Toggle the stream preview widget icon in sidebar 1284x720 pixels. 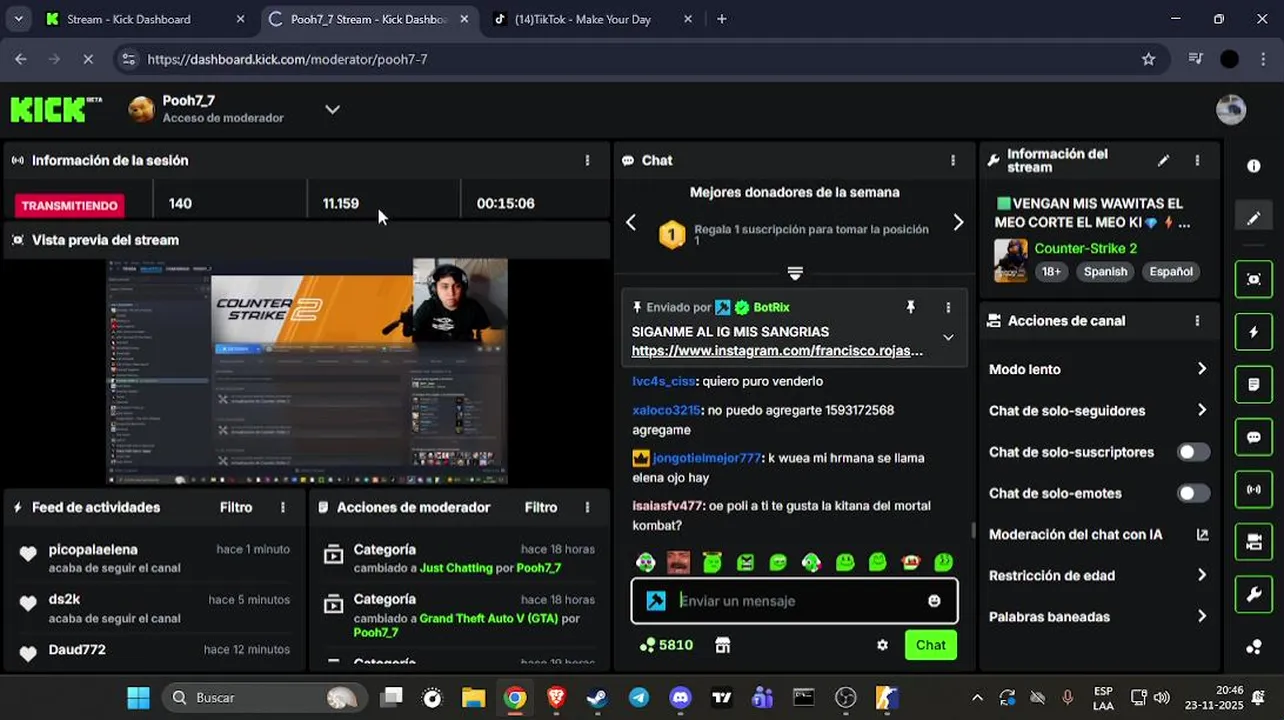tap(1254, 280)
